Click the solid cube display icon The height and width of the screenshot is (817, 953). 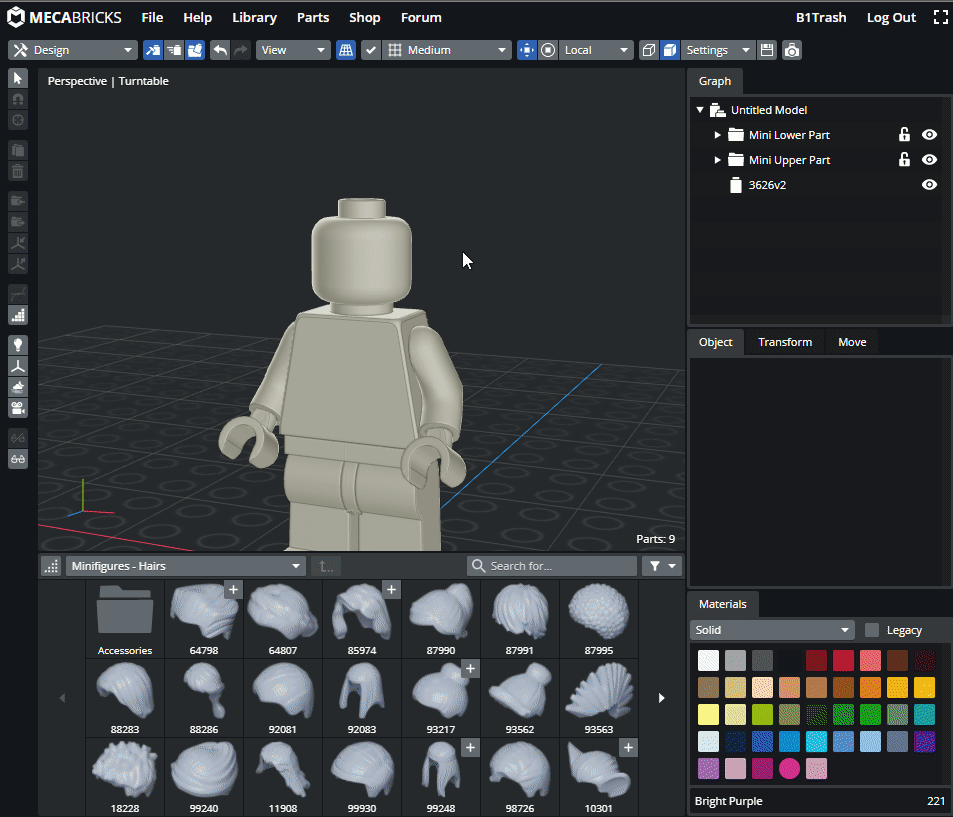pos(670,50)
